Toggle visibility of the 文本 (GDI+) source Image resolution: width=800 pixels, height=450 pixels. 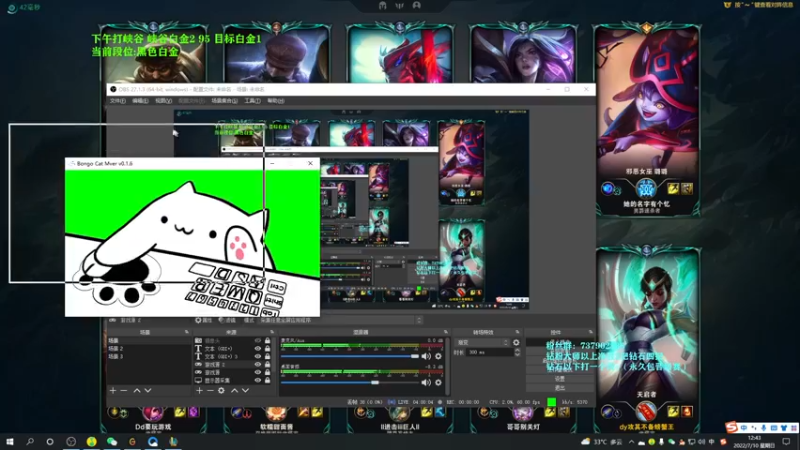[258, 348]
